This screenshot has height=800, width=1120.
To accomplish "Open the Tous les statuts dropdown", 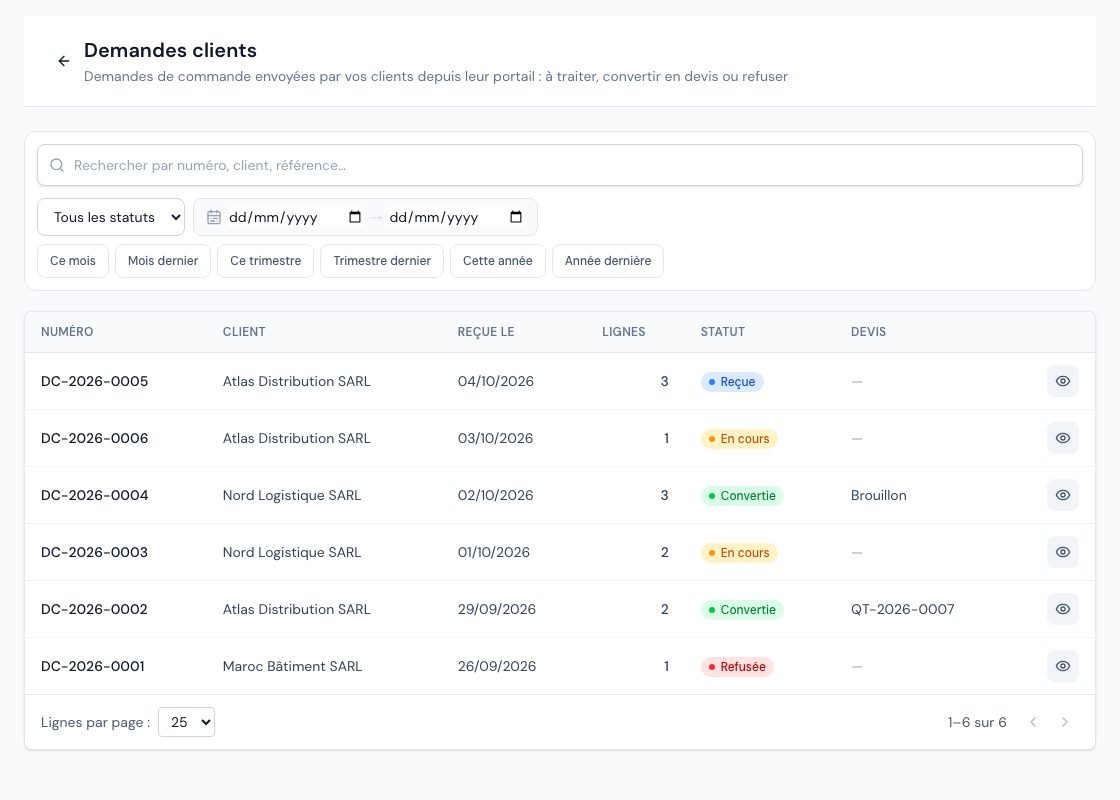I will tap(111, 217).
